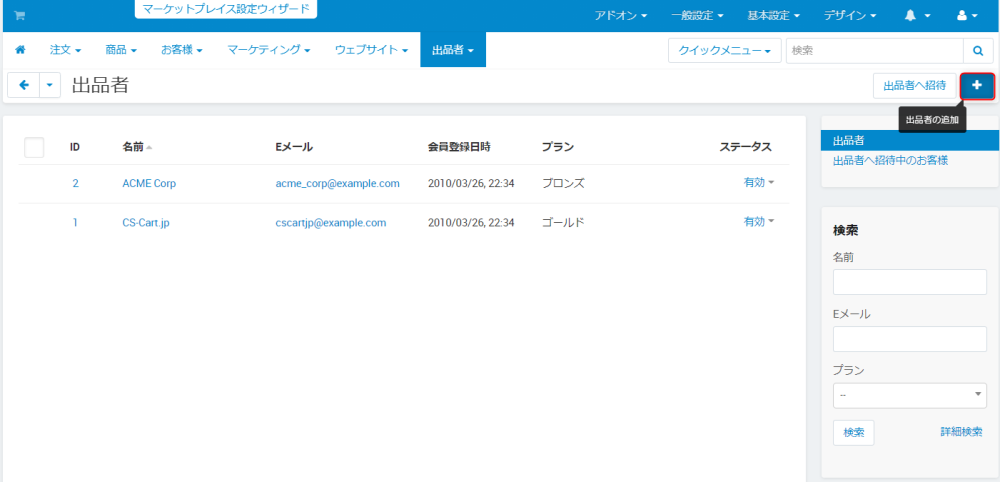Open the マーケティング menu
The height and width of the screenshot is (482, 1000).
point(268,50)
